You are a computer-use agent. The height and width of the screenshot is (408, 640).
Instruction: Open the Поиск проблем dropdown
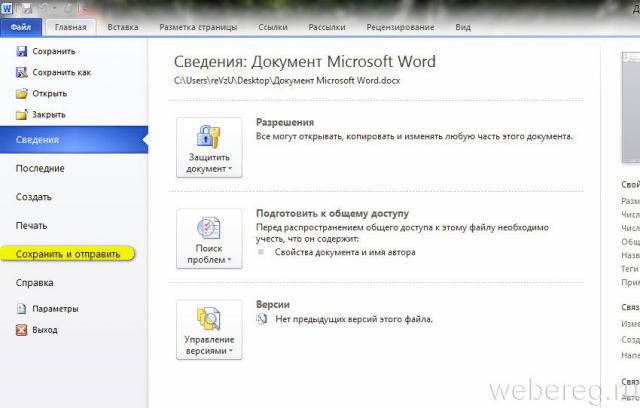pos(209,239)
